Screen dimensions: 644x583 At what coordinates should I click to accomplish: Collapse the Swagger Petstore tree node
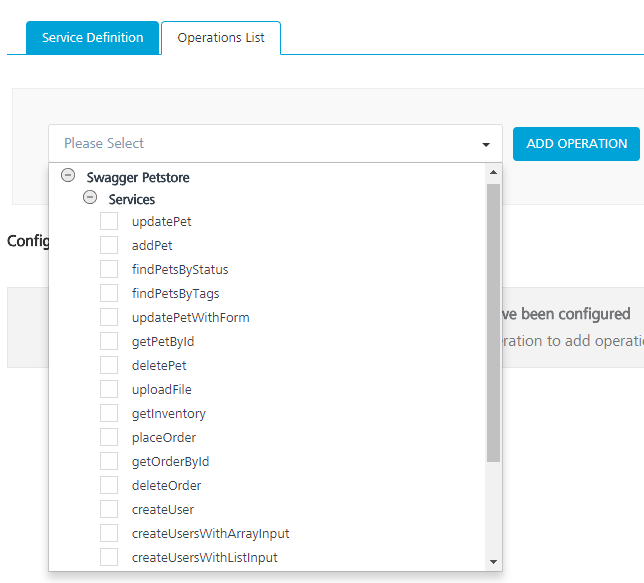click(x=68, y=176)
